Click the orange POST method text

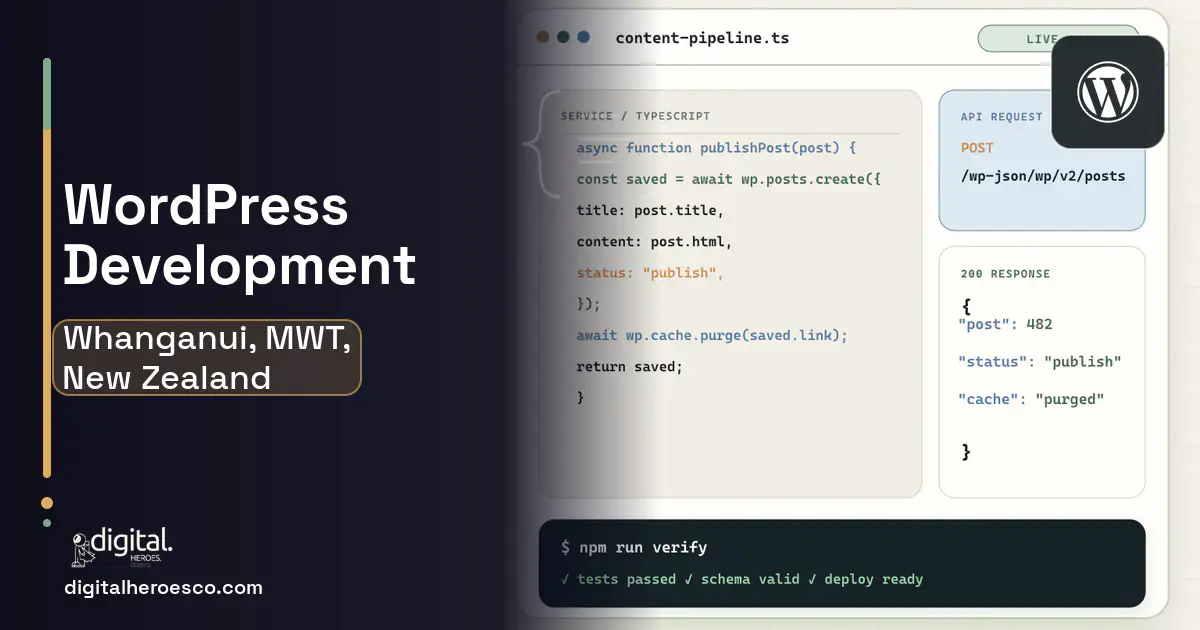coord(977,148)
